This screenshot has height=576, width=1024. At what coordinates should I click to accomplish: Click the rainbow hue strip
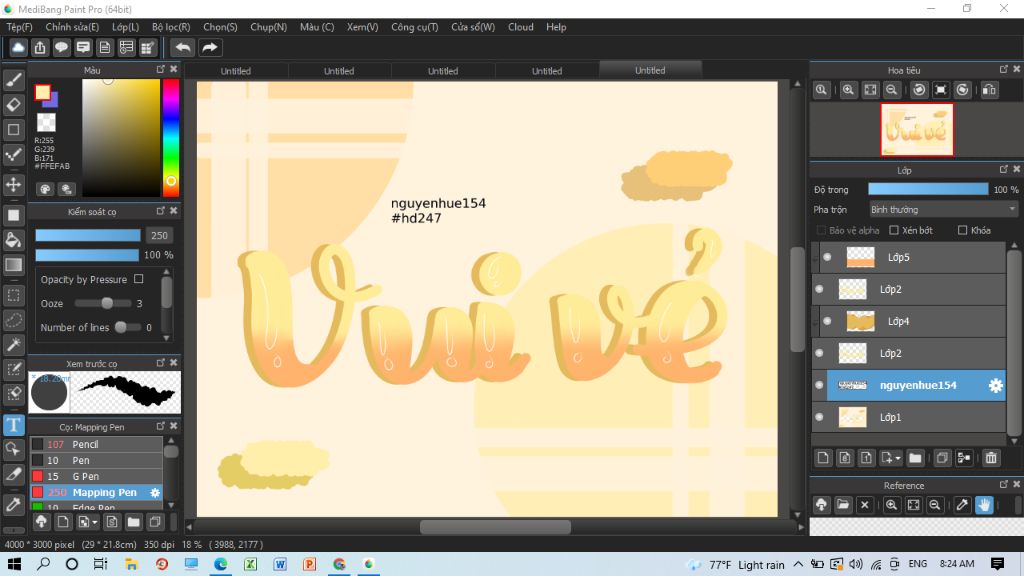pos(170,136)
